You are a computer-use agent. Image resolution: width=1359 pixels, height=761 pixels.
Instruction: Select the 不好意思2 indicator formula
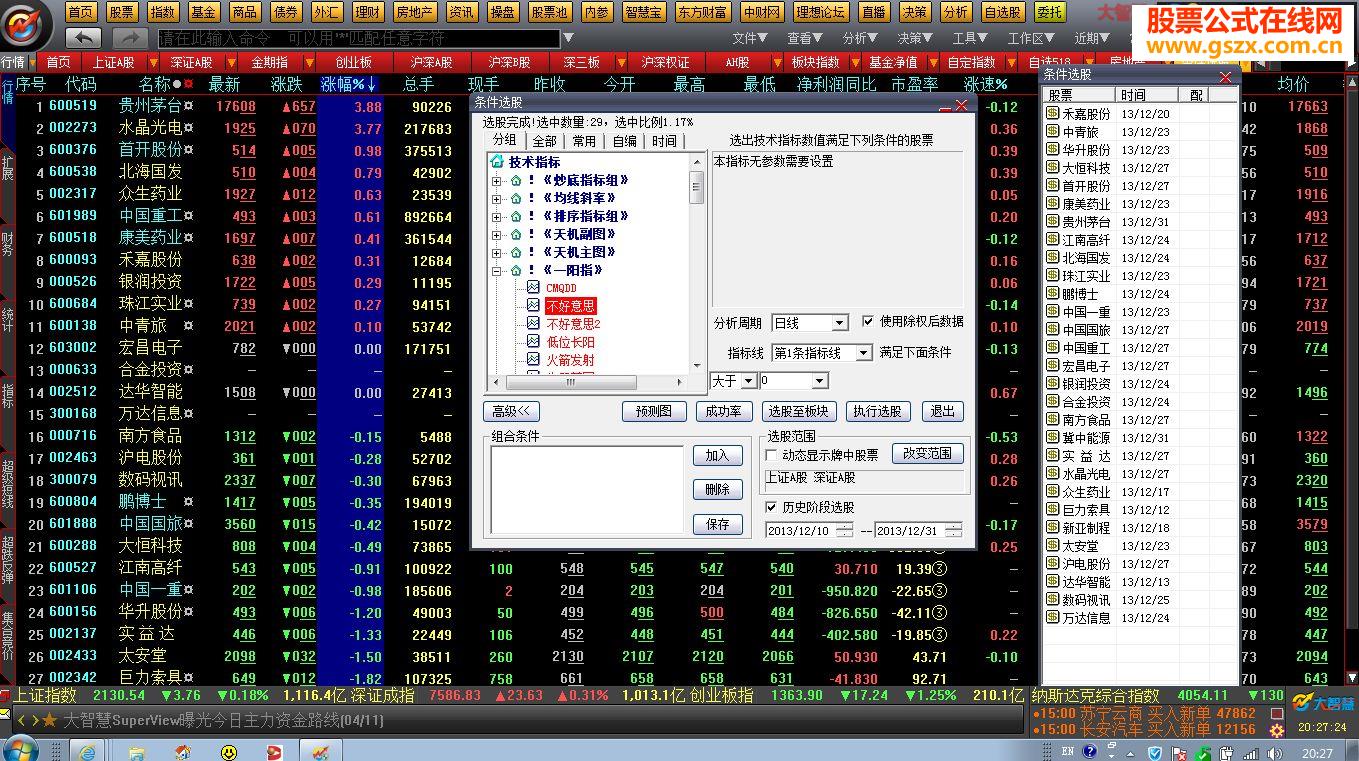click(x=573, y=324)
